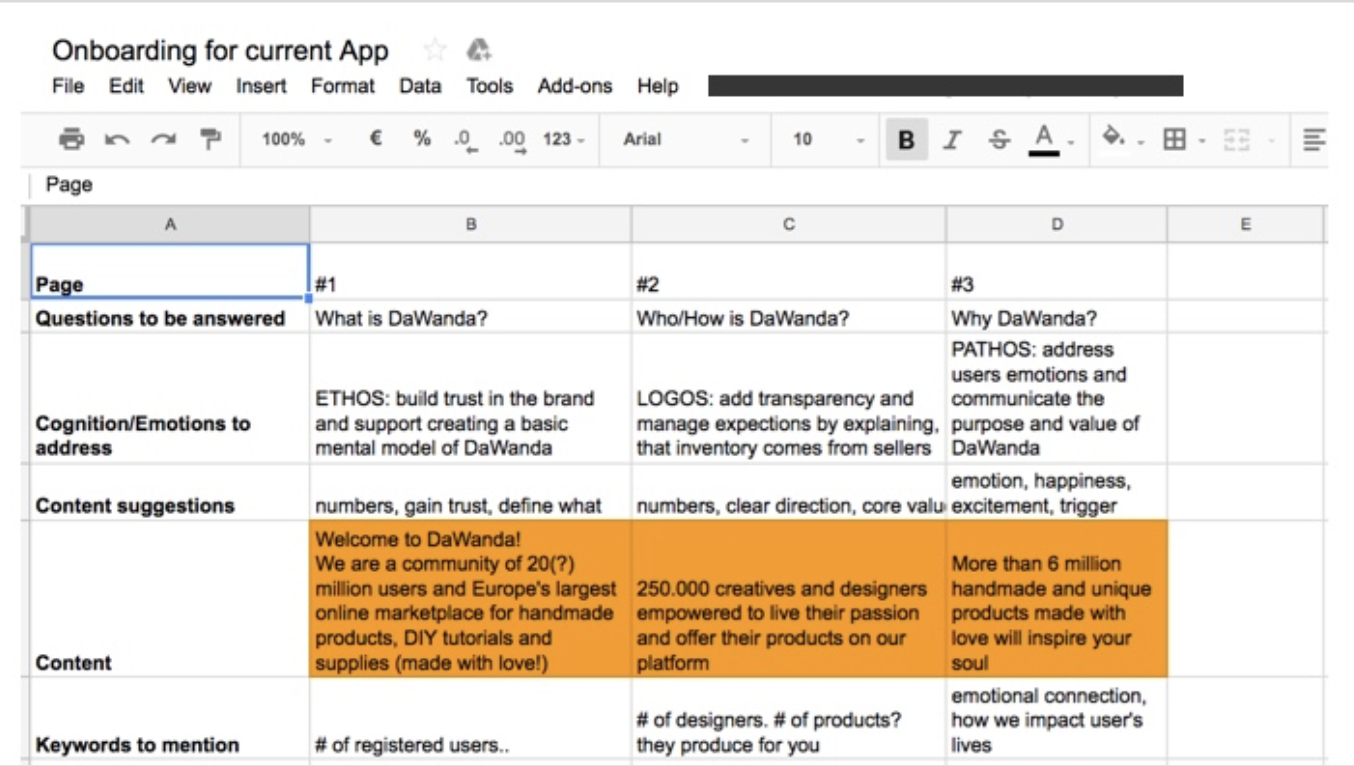Expand the Borders dropdown arrow

[1202, 141]
